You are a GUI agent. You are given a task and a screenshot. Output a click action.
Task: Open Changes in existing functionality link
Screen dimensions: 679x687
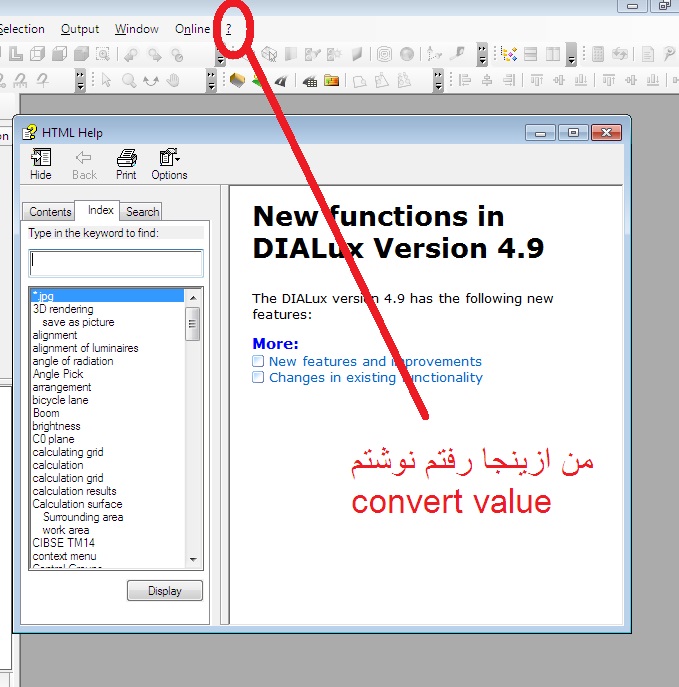[375, 377]
